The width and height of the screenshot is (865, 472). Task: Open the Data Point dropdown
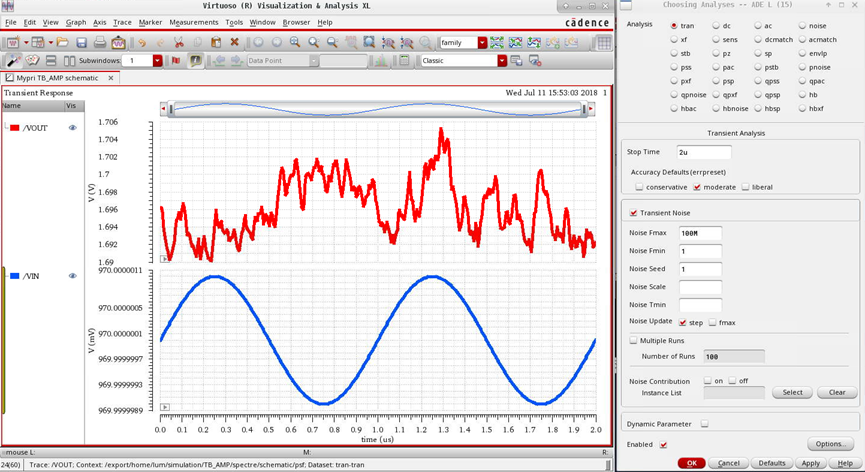tap(313, 61)
